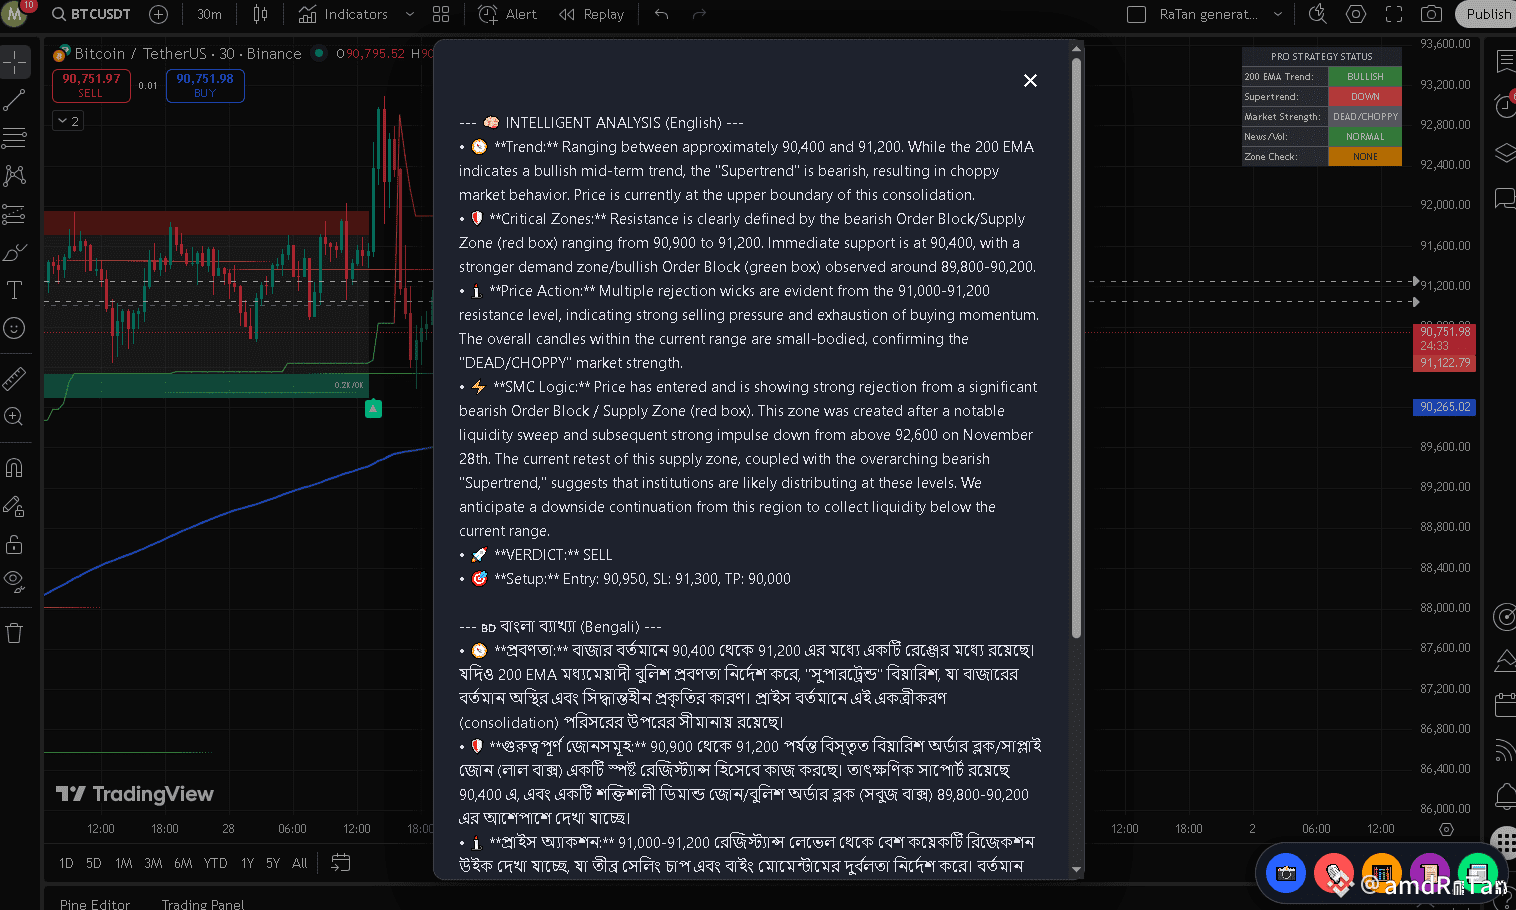Open the alerts clock panel on right sidebar
The height and width of the screenshot is (910, 1516).
click(x=1504, y=105)
